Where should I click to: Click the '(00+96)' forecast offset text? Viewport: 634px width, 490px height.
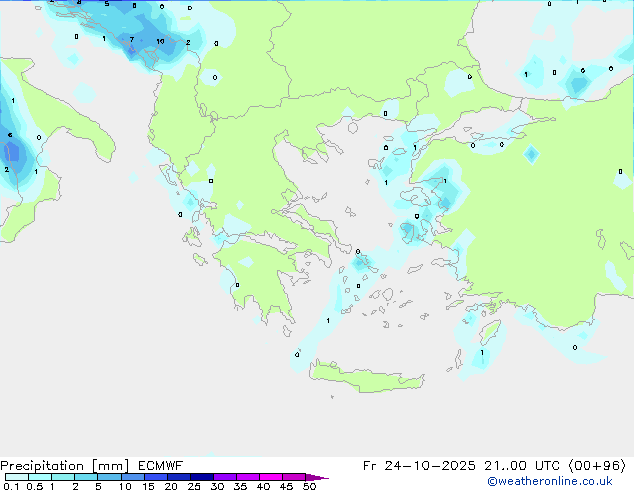point(597,466)
